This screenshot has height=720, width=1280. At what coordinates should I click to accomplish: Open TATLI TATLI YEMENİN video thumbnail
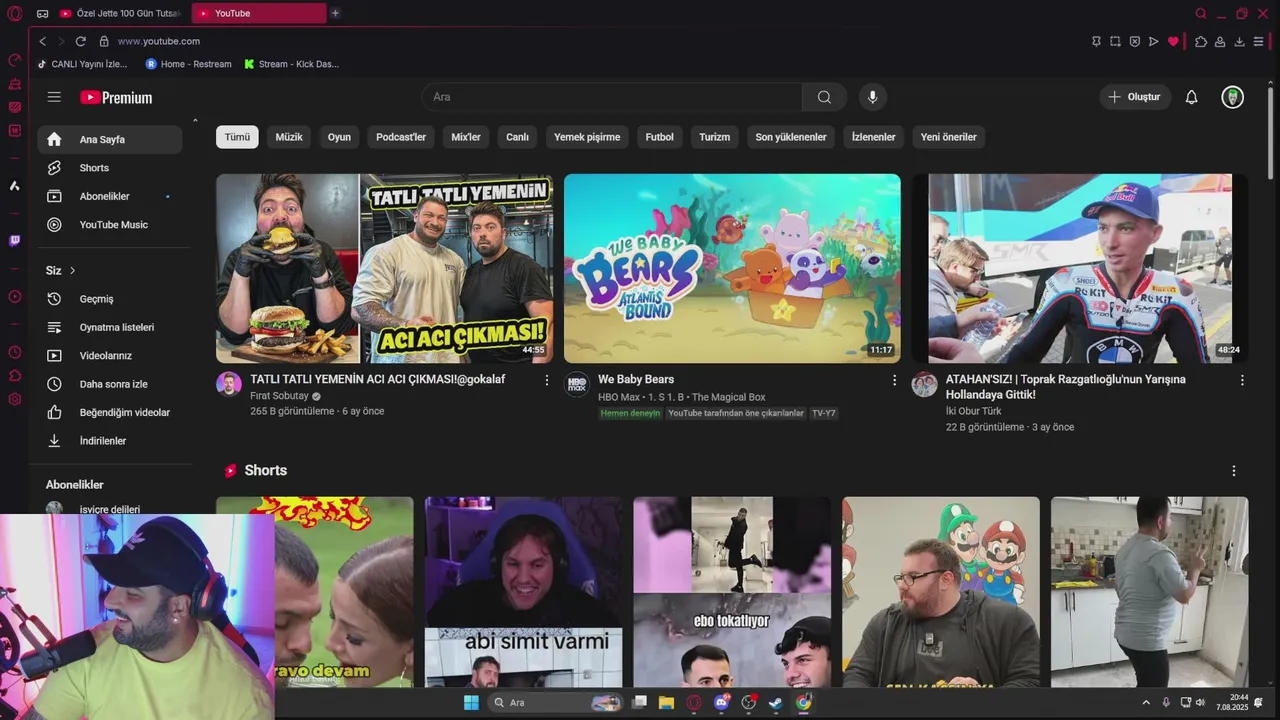pos(384,268)
